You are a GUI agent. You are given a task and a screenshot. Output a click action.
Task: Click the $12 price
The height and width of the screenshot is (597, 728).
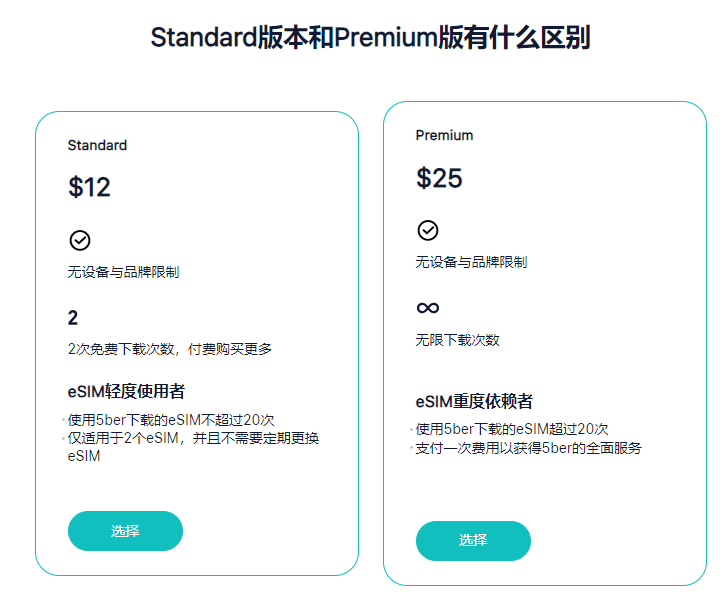coord(89,187)
